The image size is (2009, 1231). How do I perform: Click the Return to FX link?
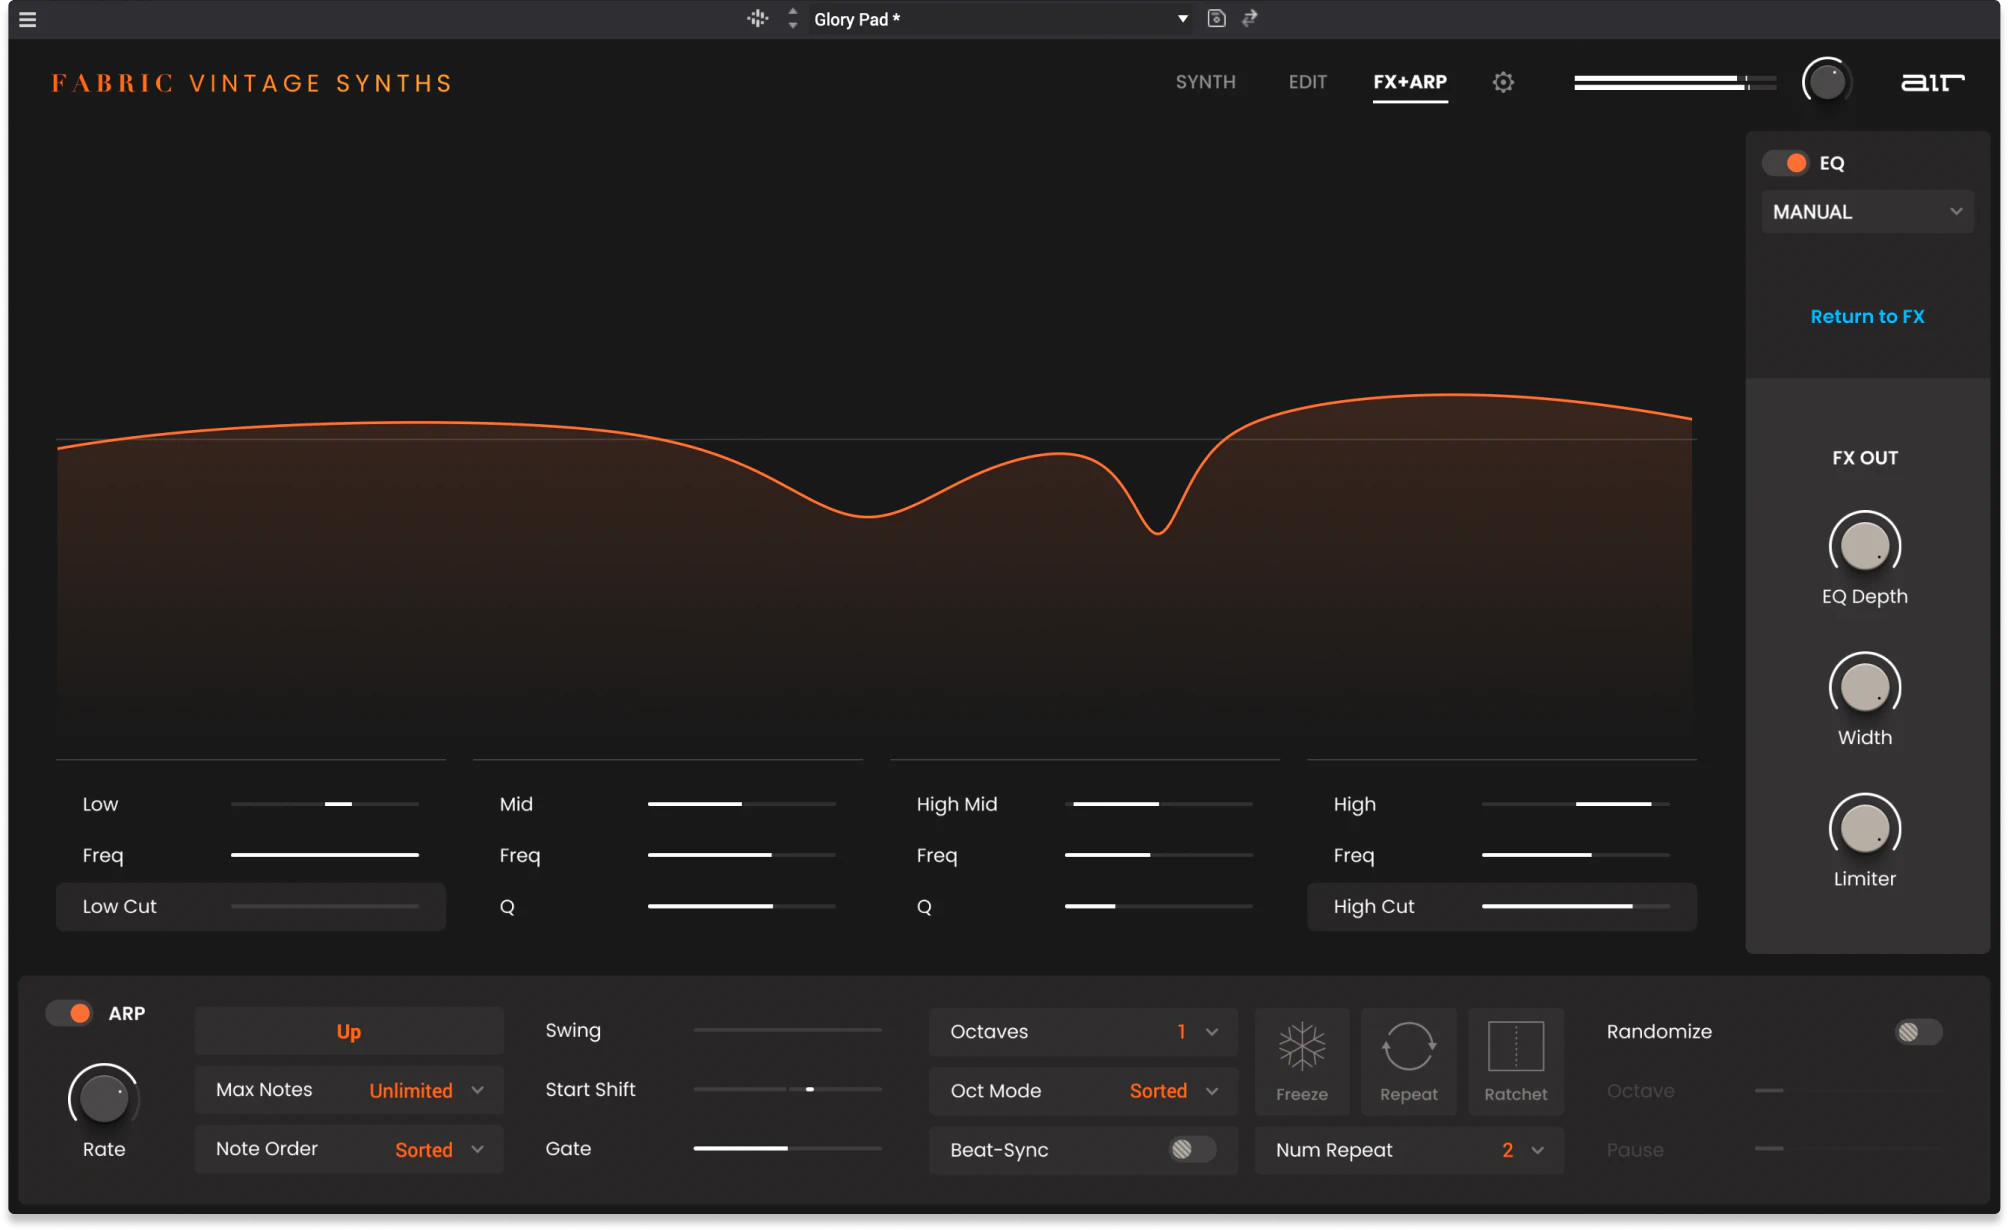tap(1866, 316)
